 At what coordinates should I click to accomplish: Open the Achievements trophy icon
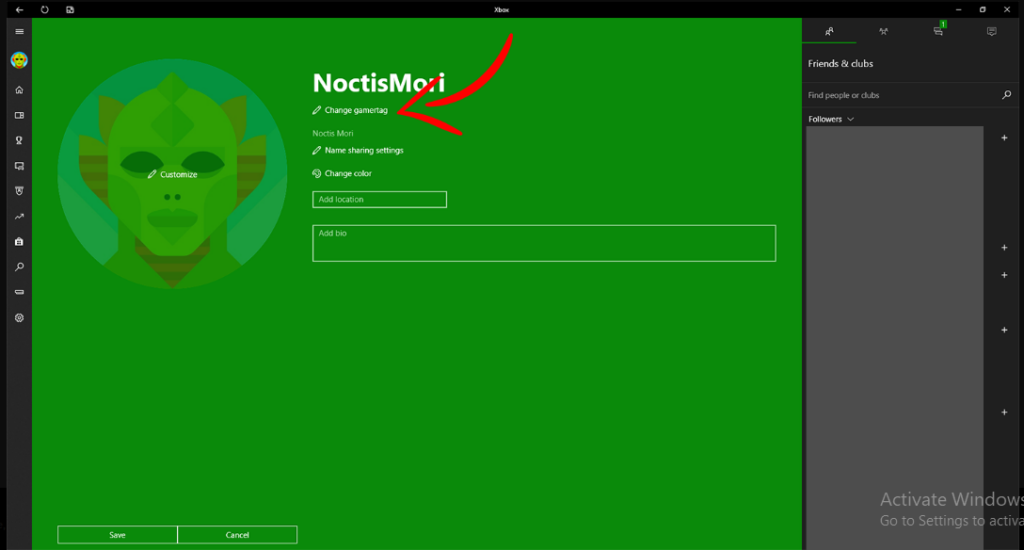click(19, 140)
